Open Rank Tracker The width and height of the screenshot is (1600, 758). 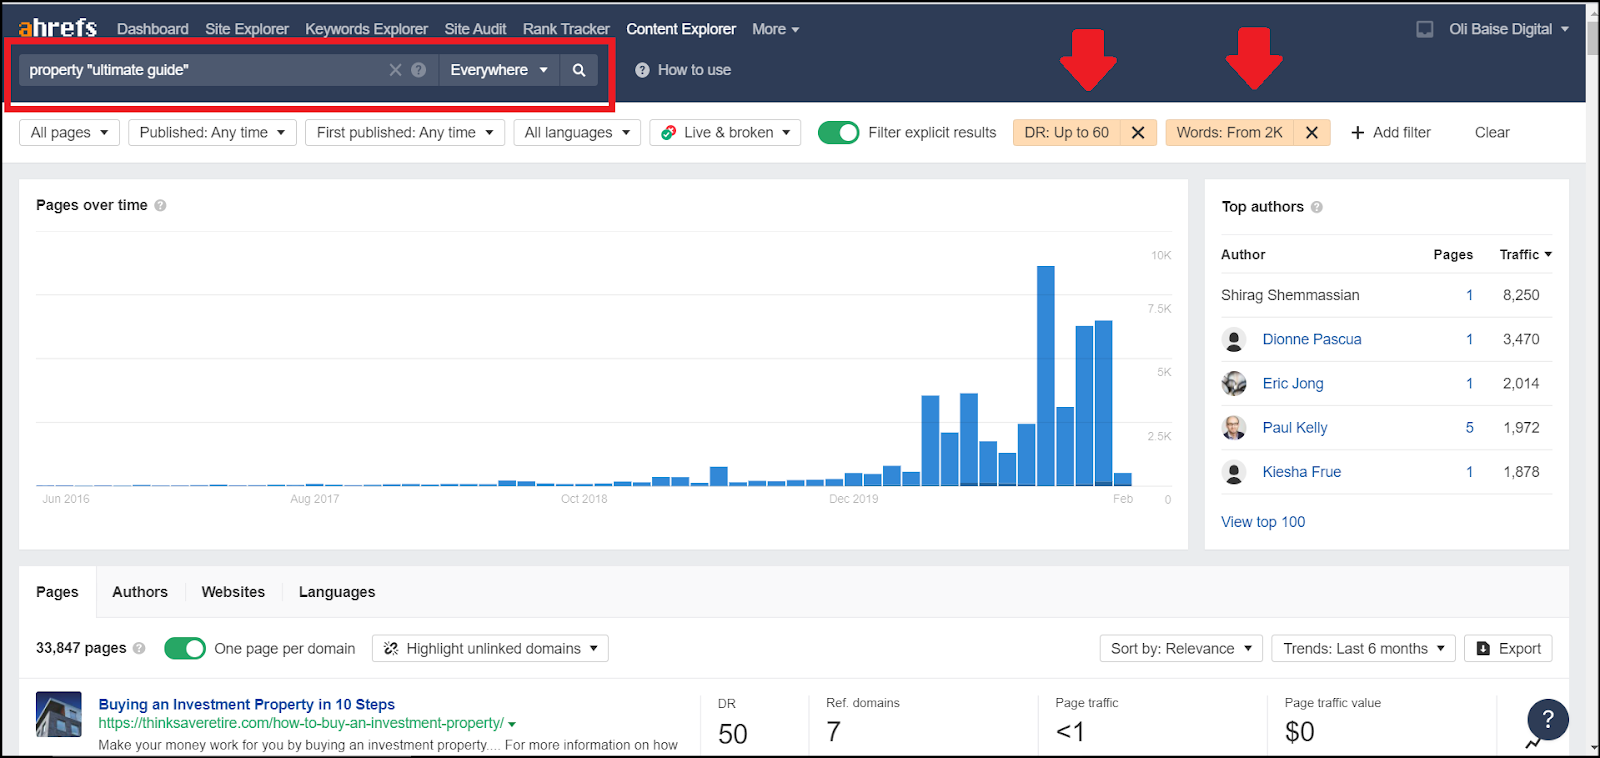pyautogui.click(x=566, y=29)
